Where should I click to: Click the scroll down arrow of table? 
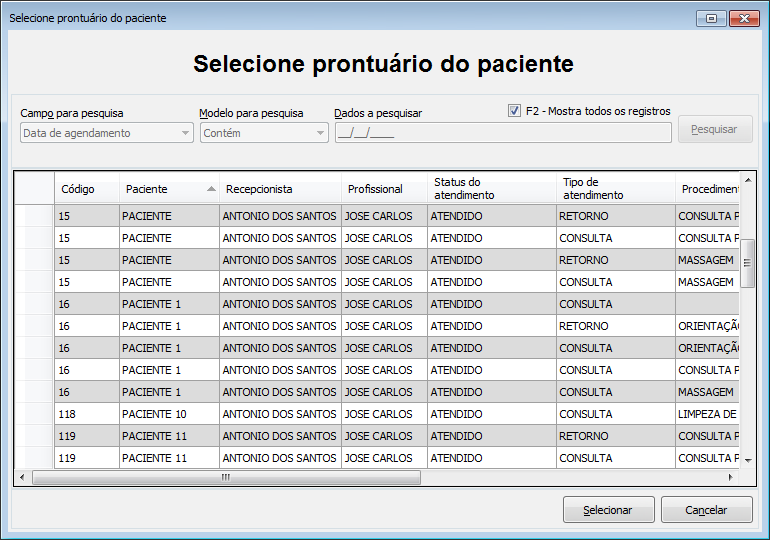coord(748,460)
